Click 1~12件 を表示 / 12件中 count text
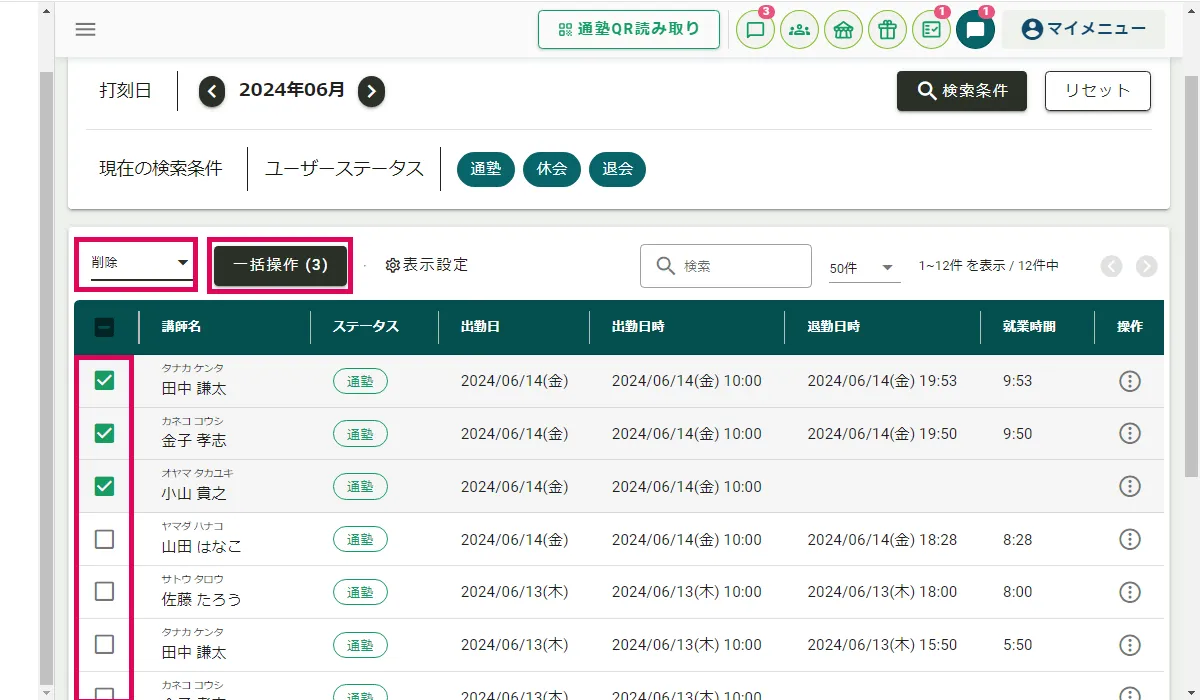Image resolution: width=1200 pixels, height=700 pixels. point(988,266)
